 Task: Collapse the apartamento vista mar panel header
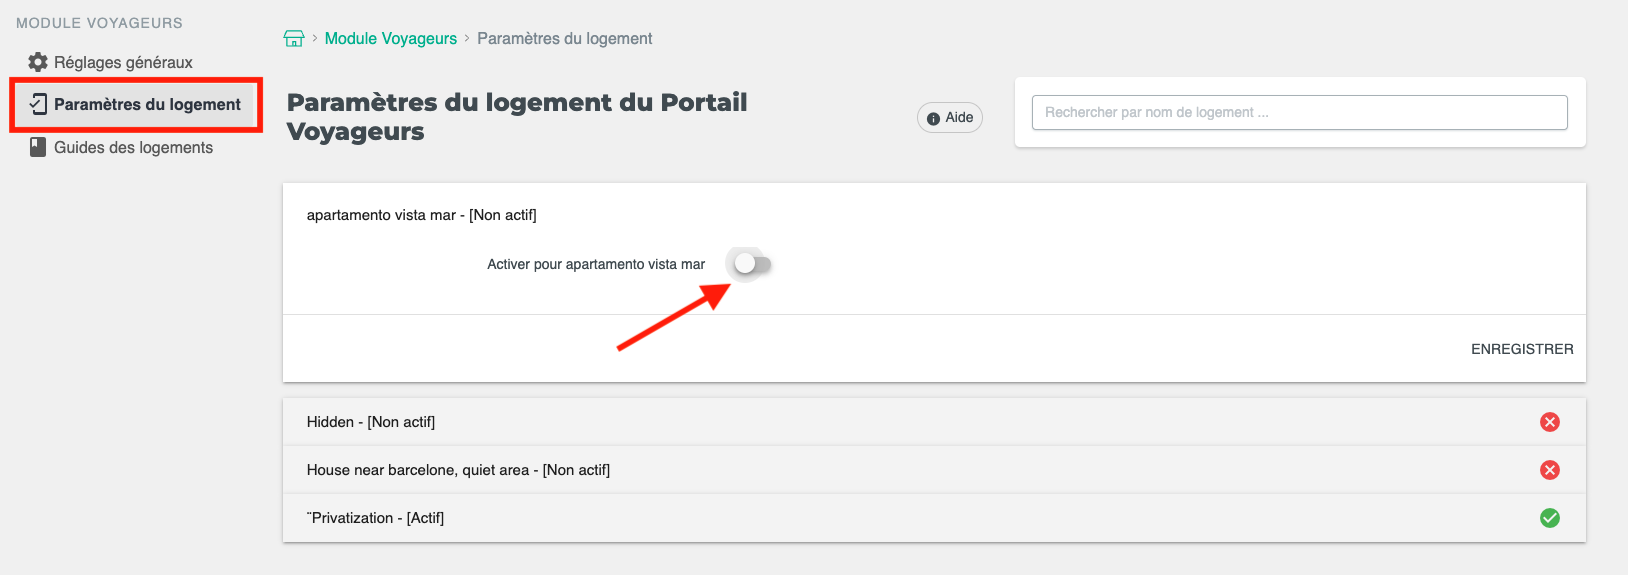click(421, 215)
